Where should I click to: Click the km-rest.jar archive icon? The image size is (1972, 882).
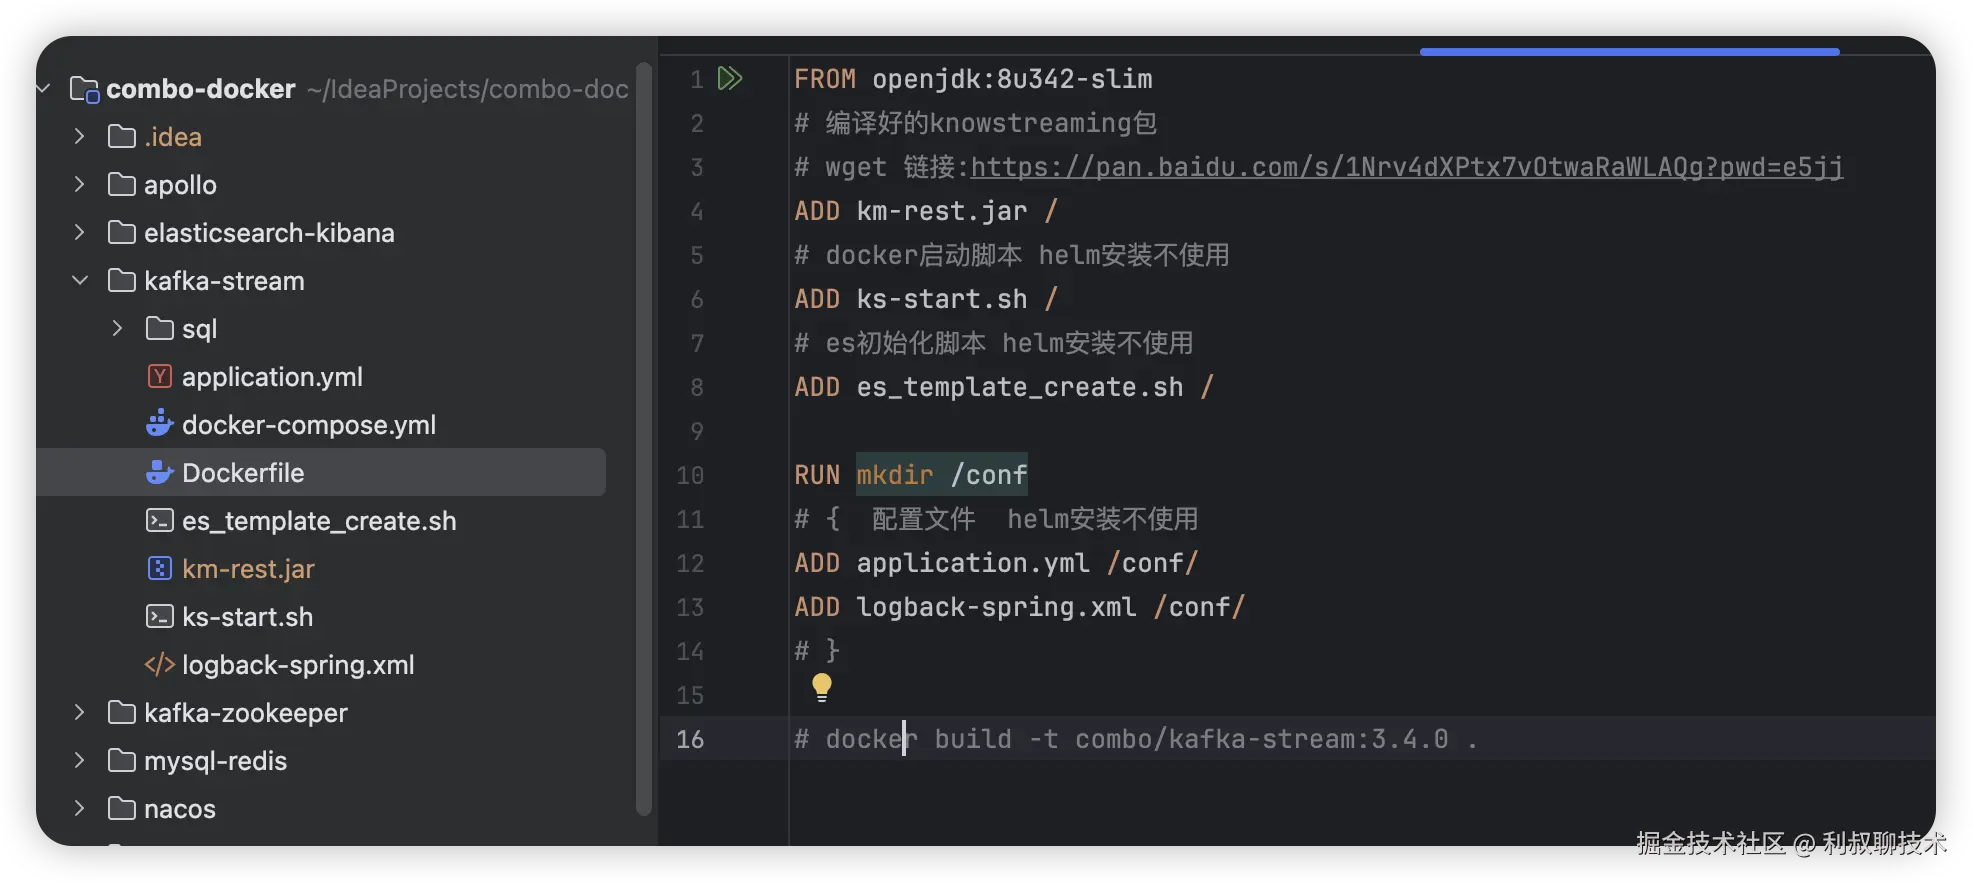(x=160, y=568)
